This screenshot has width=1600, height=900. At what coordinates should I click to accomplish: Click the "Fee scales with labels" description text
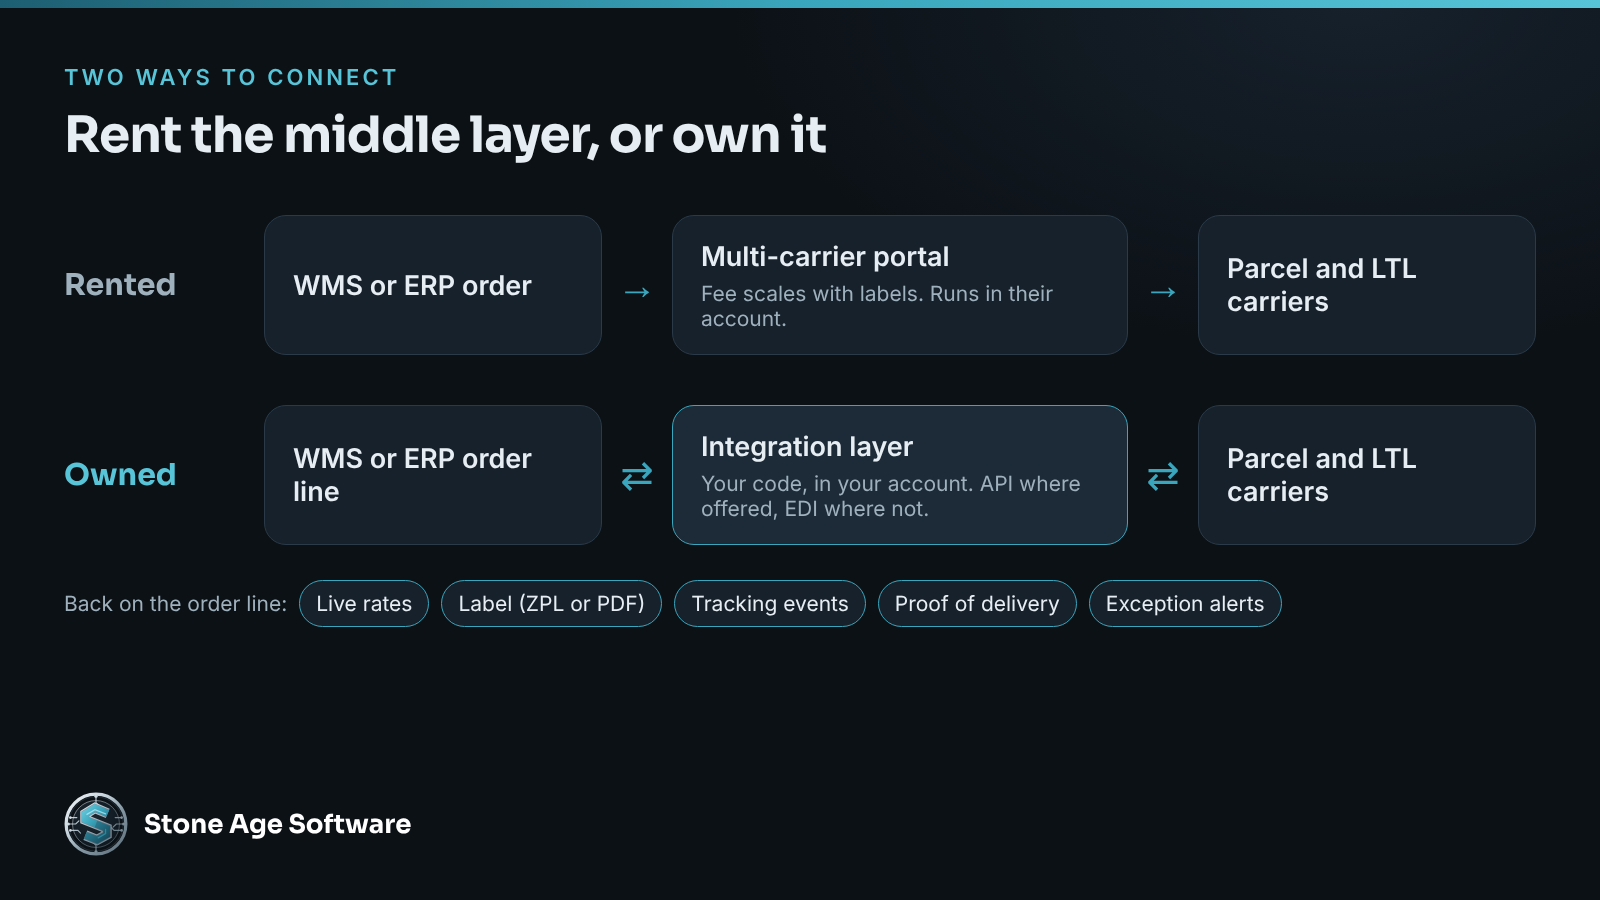877,306
